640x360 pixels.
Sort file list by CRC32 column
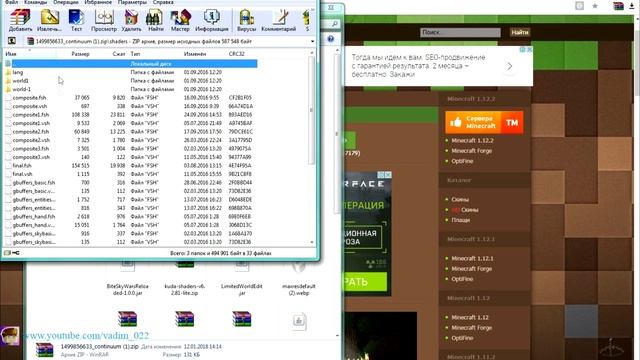[237, 54]
